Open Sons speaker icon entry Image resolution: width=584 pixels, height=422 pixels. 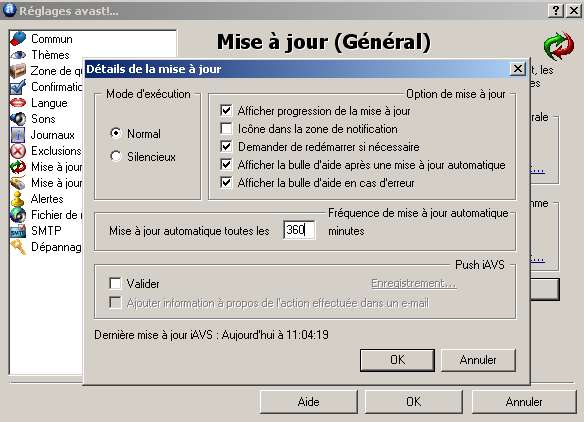(x=18, y=119)
